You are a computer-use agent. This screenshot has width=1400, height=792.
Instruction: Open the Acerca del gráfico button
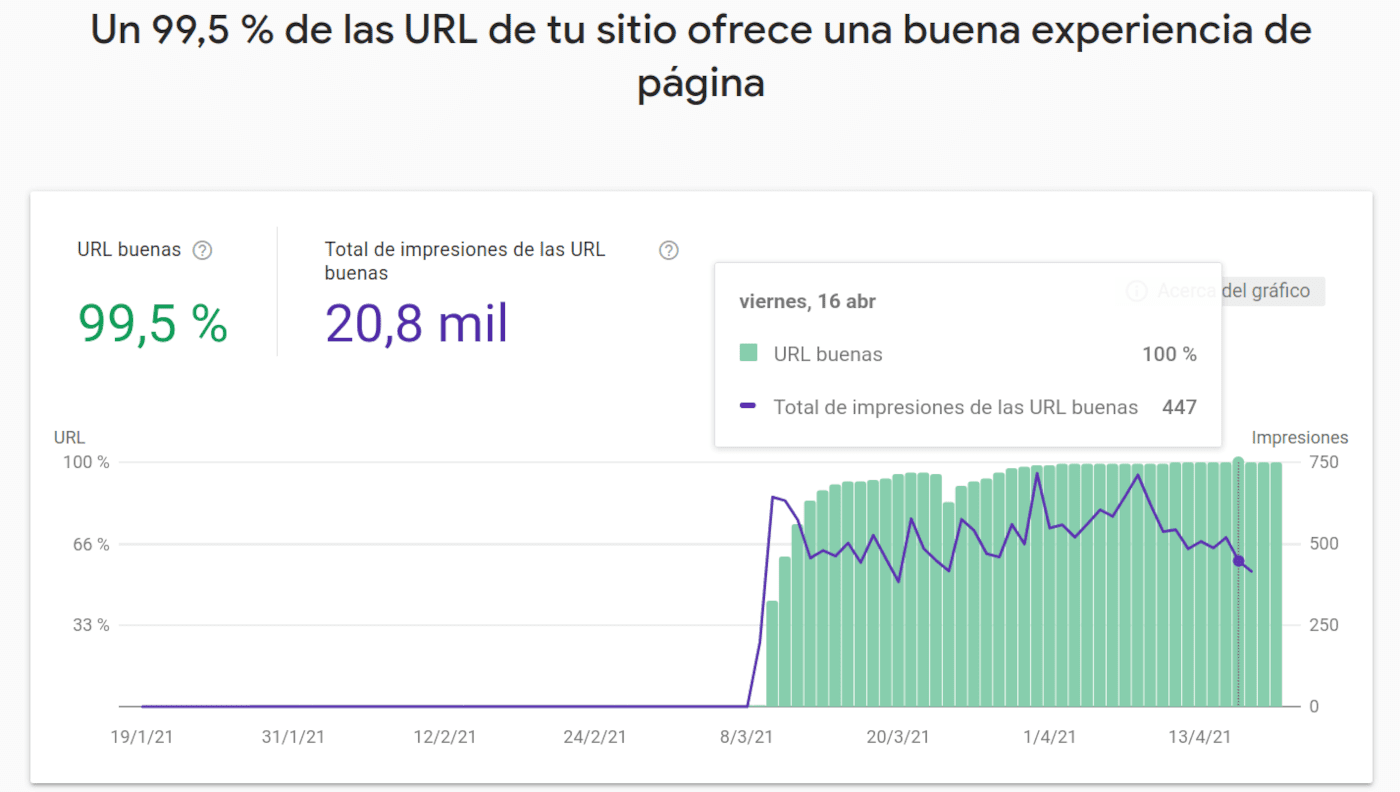pyautogui.click(x=1219, y=291)
